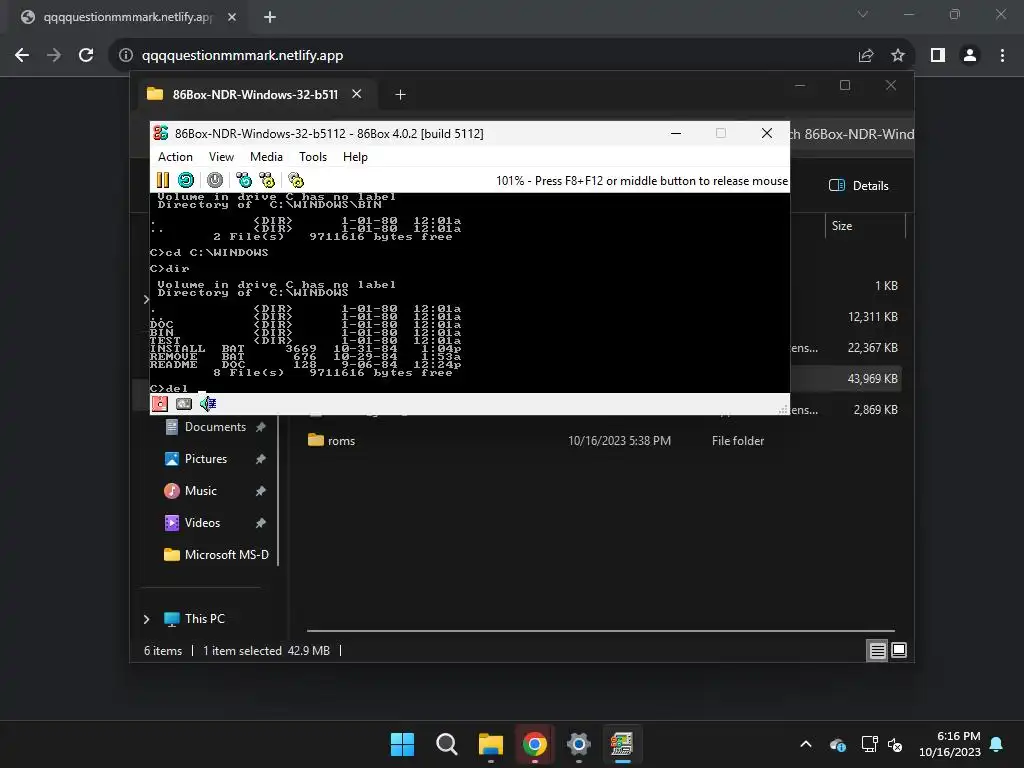Viewport: 1024px width, 768px height.
Task: Open Music in Explorer sidebar
Action: (200, 491)
